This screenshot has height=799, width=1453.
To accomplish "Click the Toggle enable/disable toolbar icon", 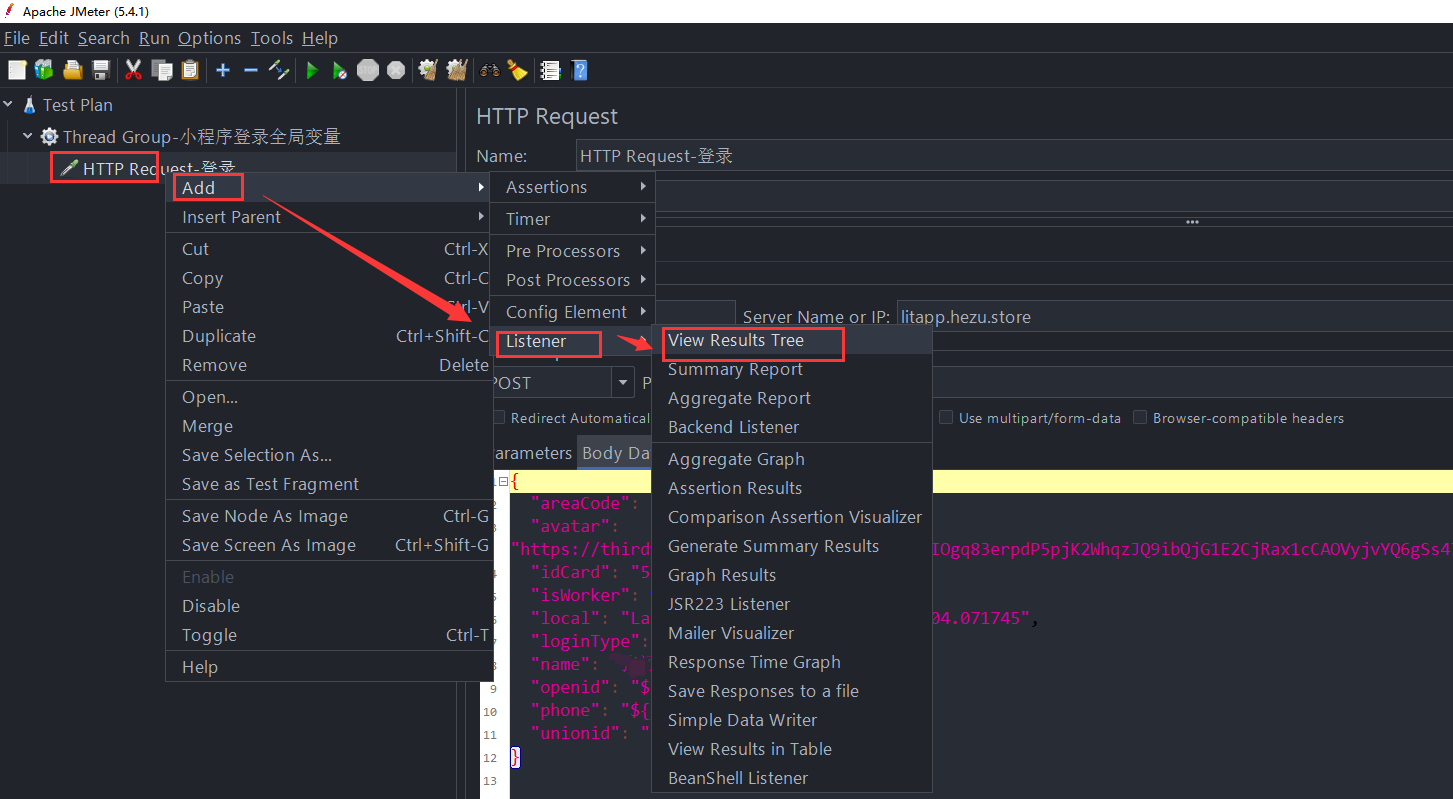I will [x=280, y=70].
